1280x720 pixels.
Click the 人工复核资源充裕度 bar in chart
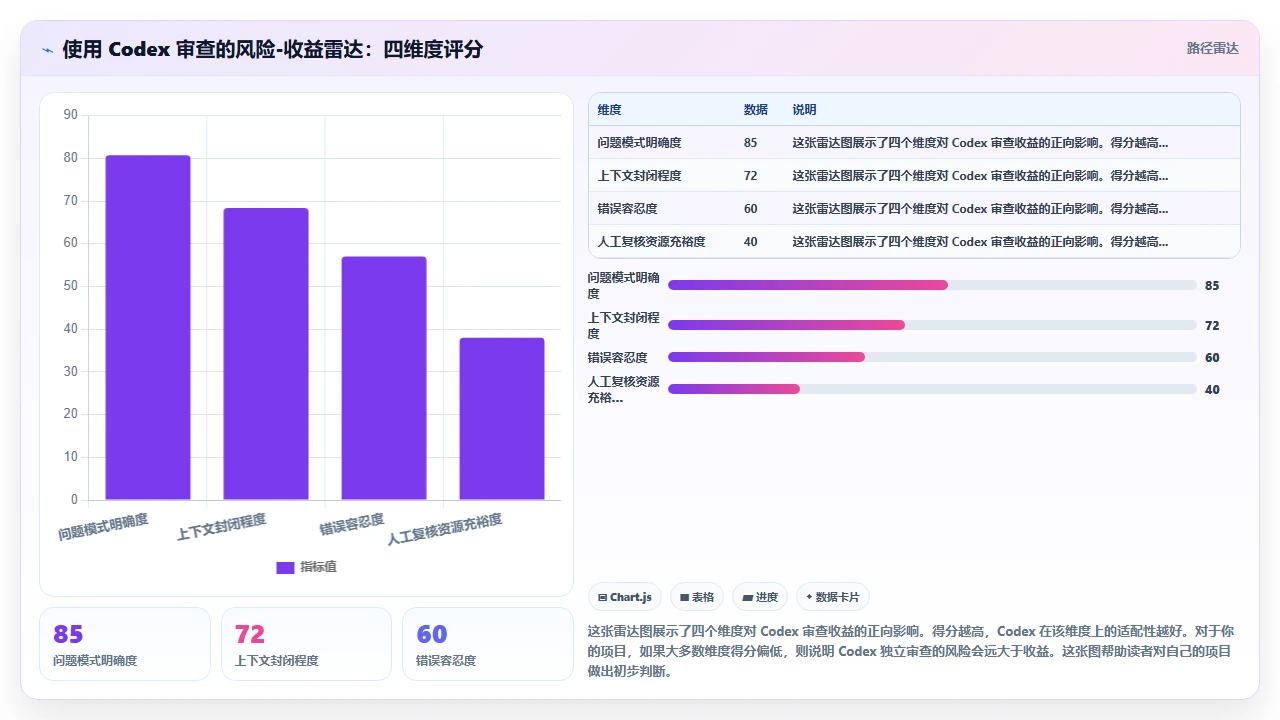(x=502, y=419)
